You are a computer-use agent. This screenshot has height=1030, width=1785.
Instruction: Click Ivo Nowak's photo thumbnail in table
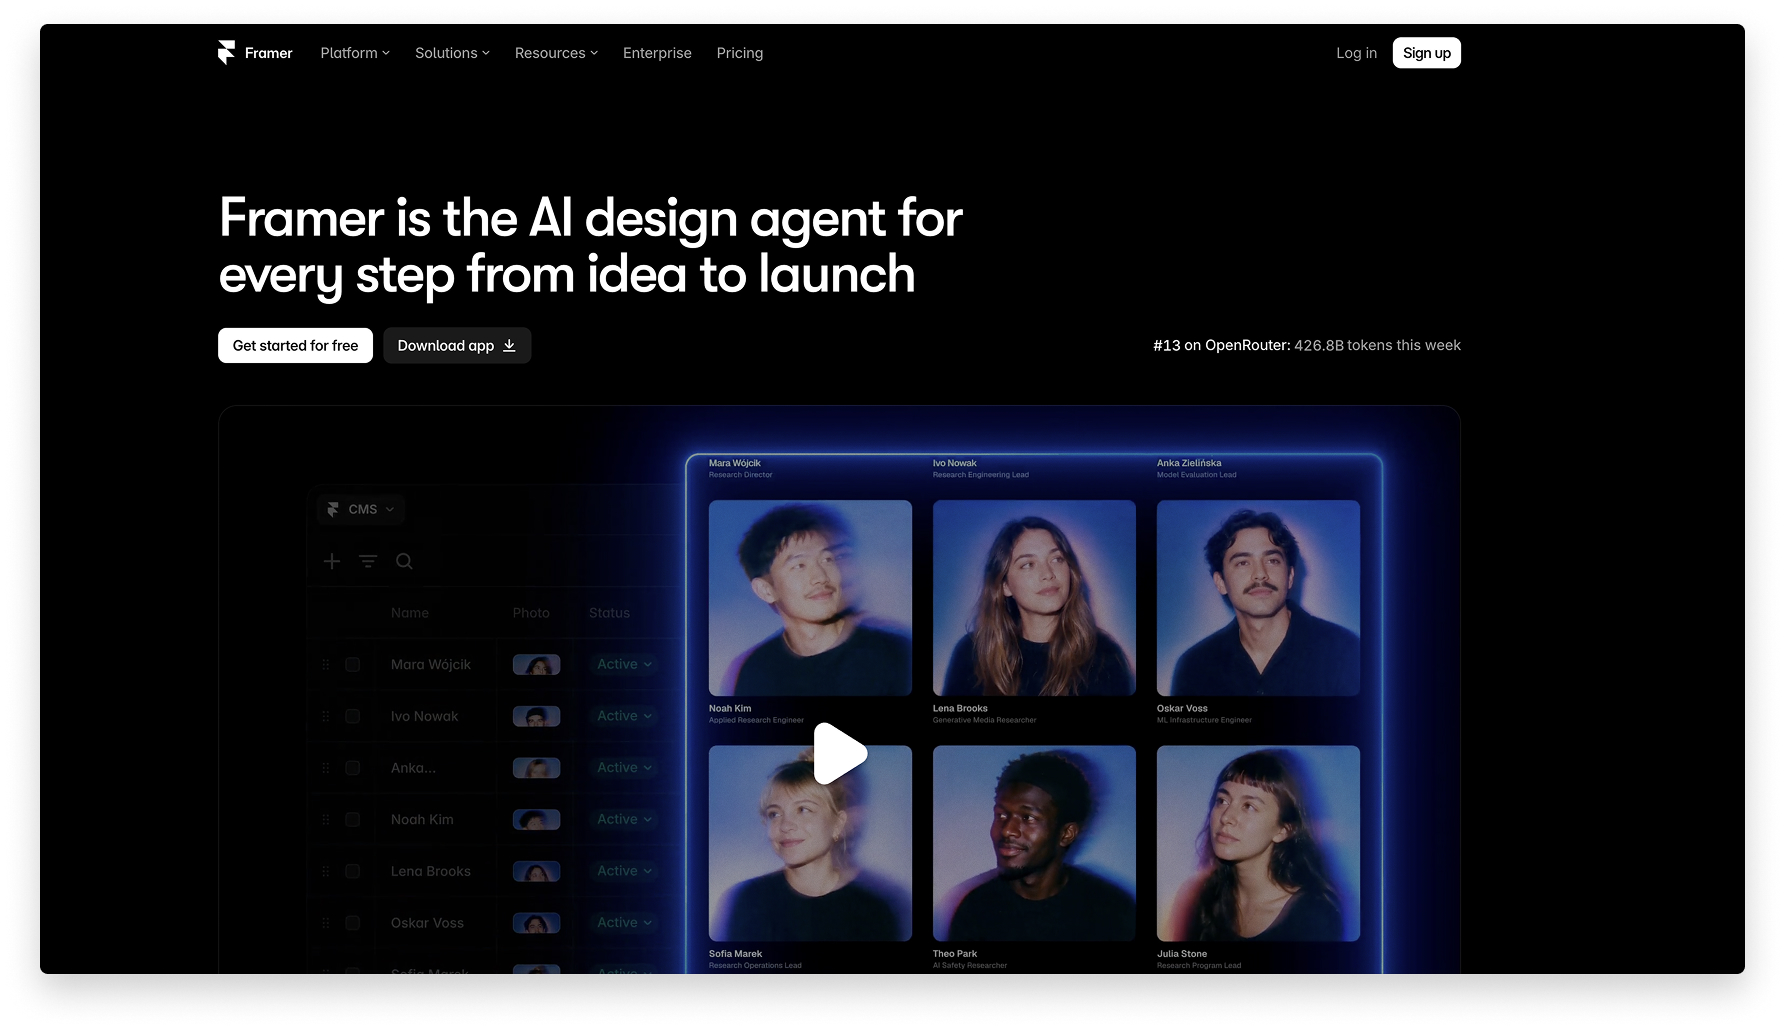tap(536, 716)
